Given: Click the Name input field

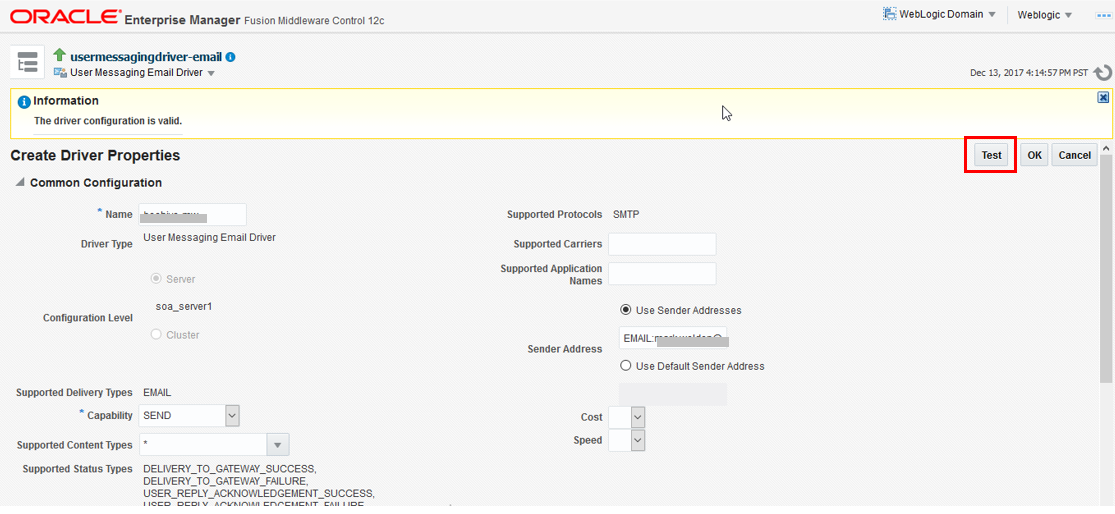Looking at the screenshot, I should (193, 214).
